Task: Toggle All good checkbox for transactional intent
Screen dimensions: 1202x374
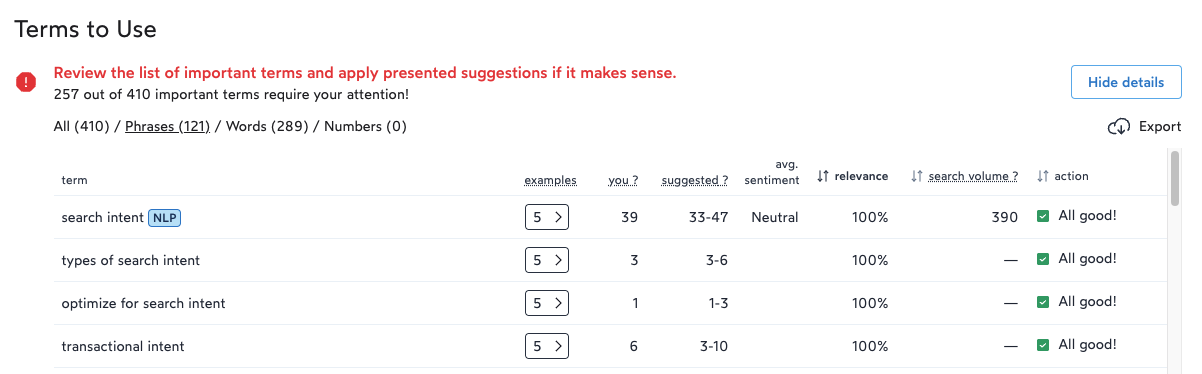Action: tap(1043, 345)
